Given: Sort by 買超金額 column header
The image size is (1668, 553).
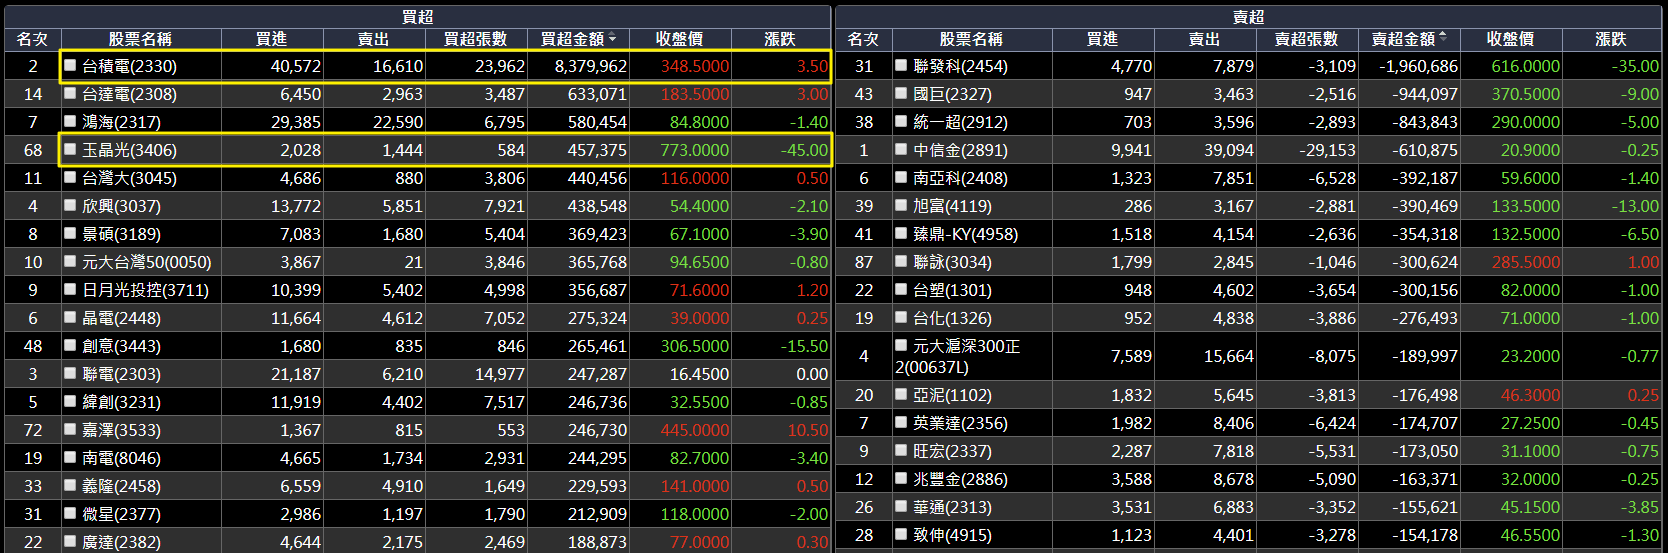Looking at the screenshot, I should point(578,39).
